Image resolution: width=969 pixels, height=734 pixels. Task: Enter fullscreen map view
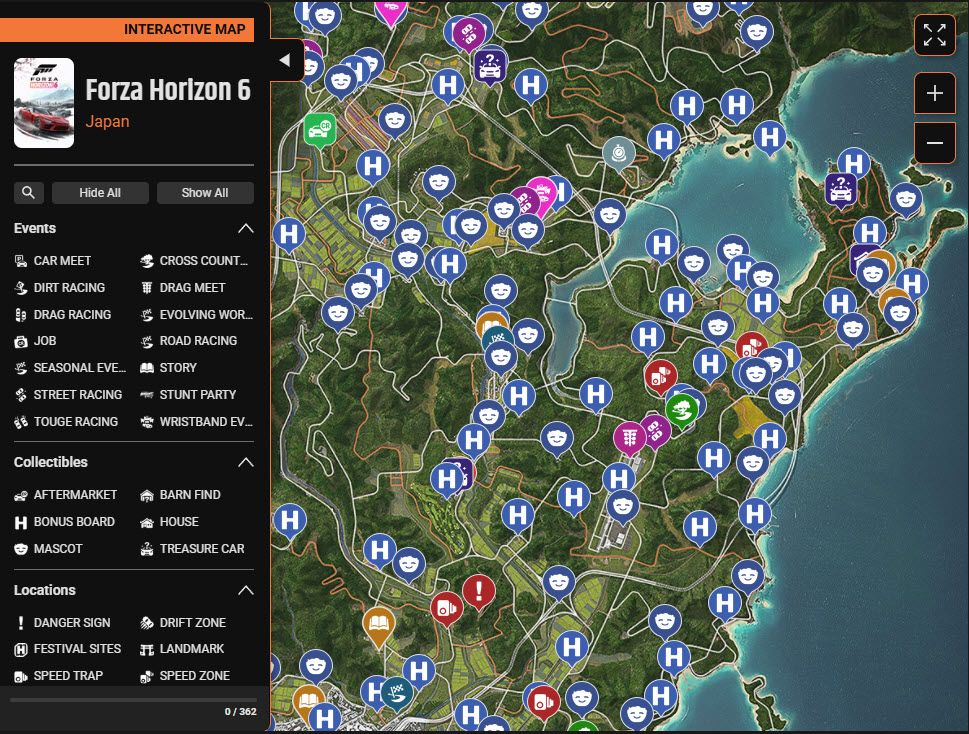[934, 35]
